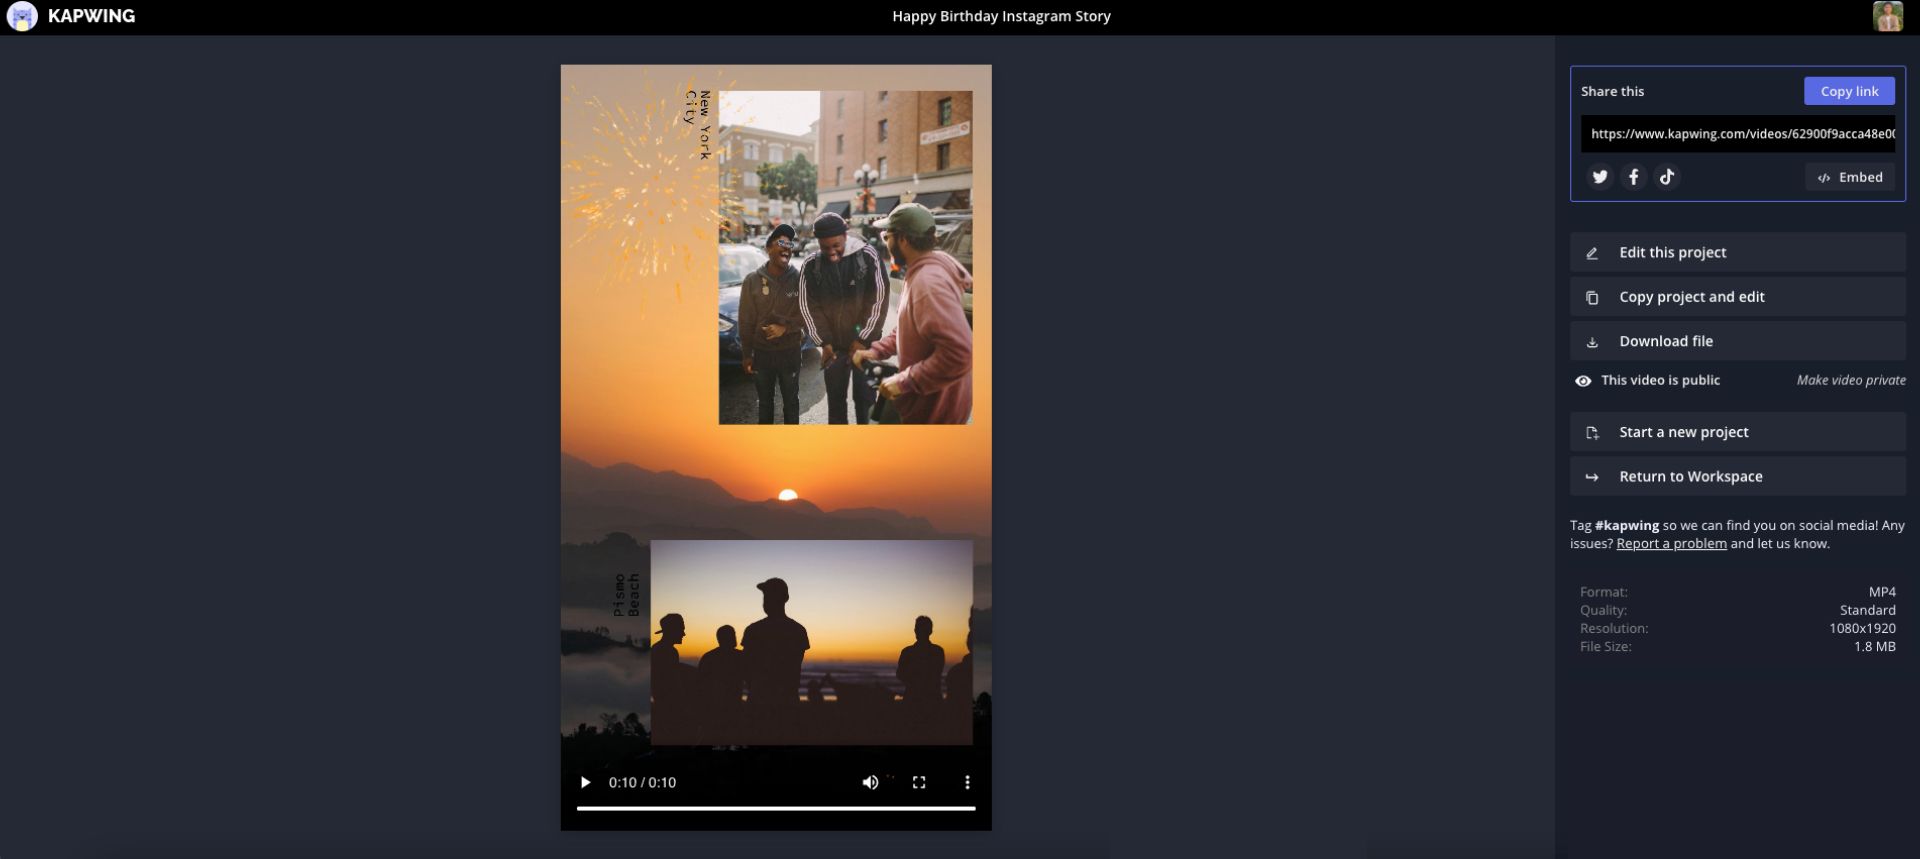This screenshot has height=859, width=1920.
Task: Mute the video volume
Action: [x=870, y=782]
